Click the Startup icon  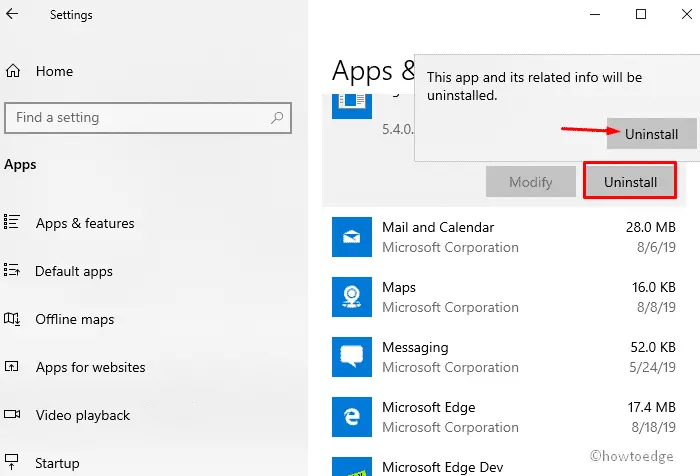12,462
